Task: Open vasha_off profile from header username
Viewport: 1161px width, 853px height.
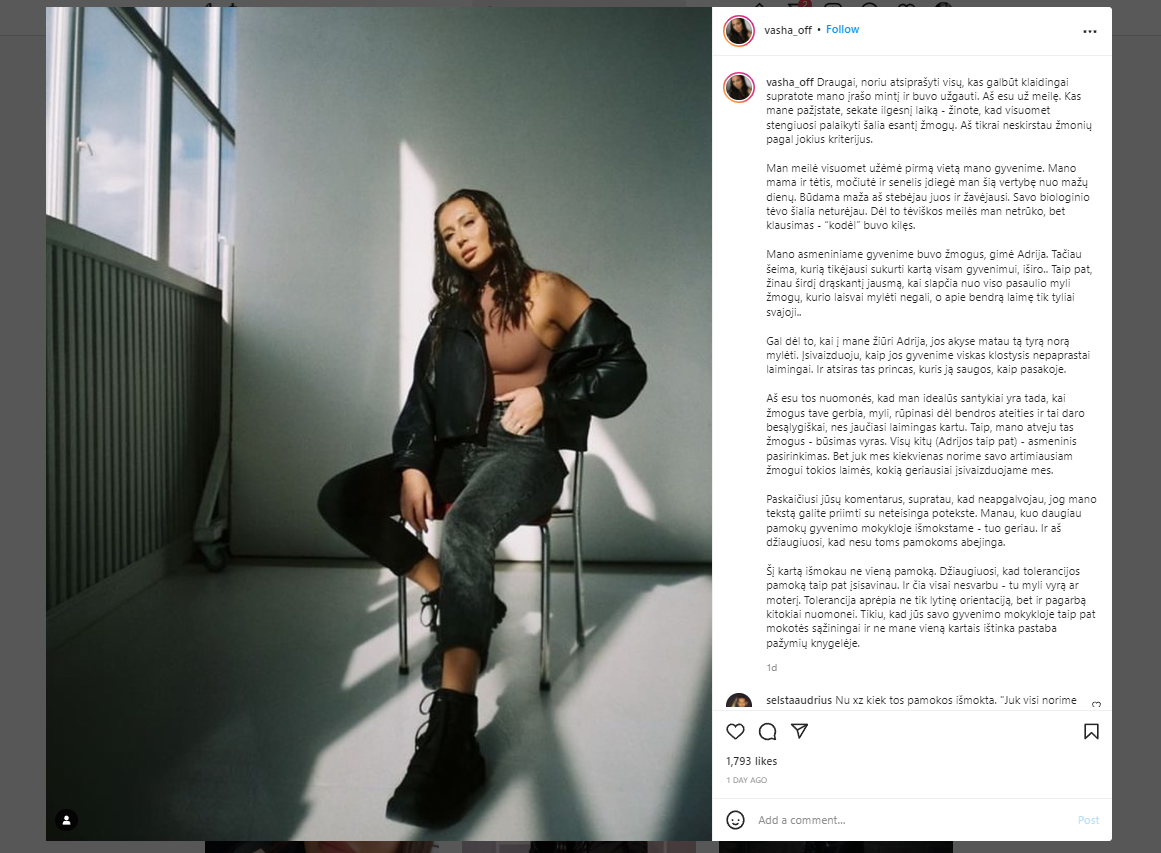Action: pyautogui.click(x=788, y=30)
